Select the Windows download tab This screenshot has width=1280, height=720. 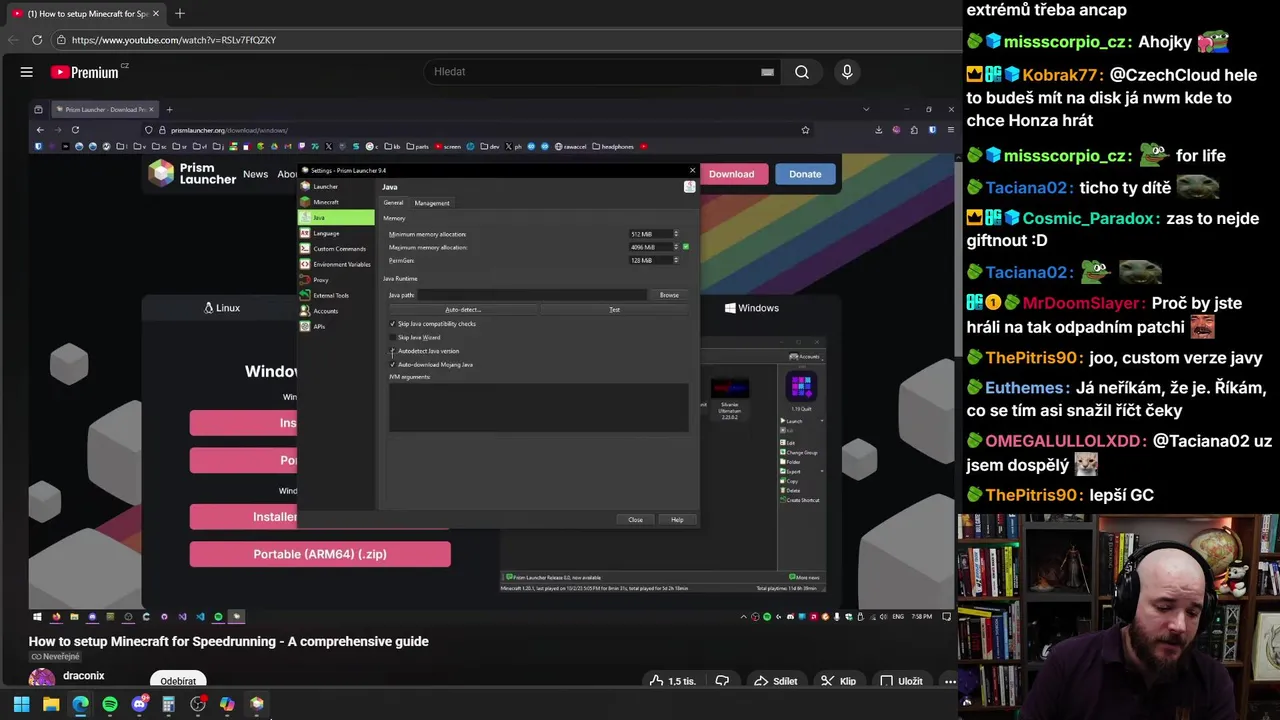point(752,308)
